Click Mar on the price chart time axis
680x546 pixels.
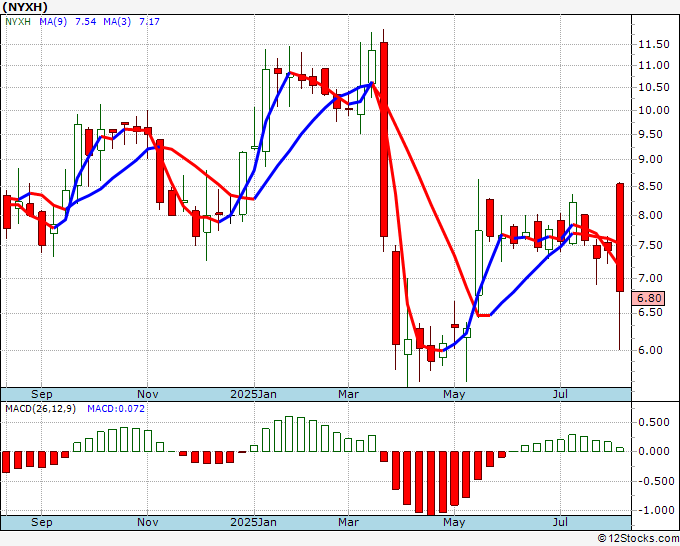[x=349, y=394]
